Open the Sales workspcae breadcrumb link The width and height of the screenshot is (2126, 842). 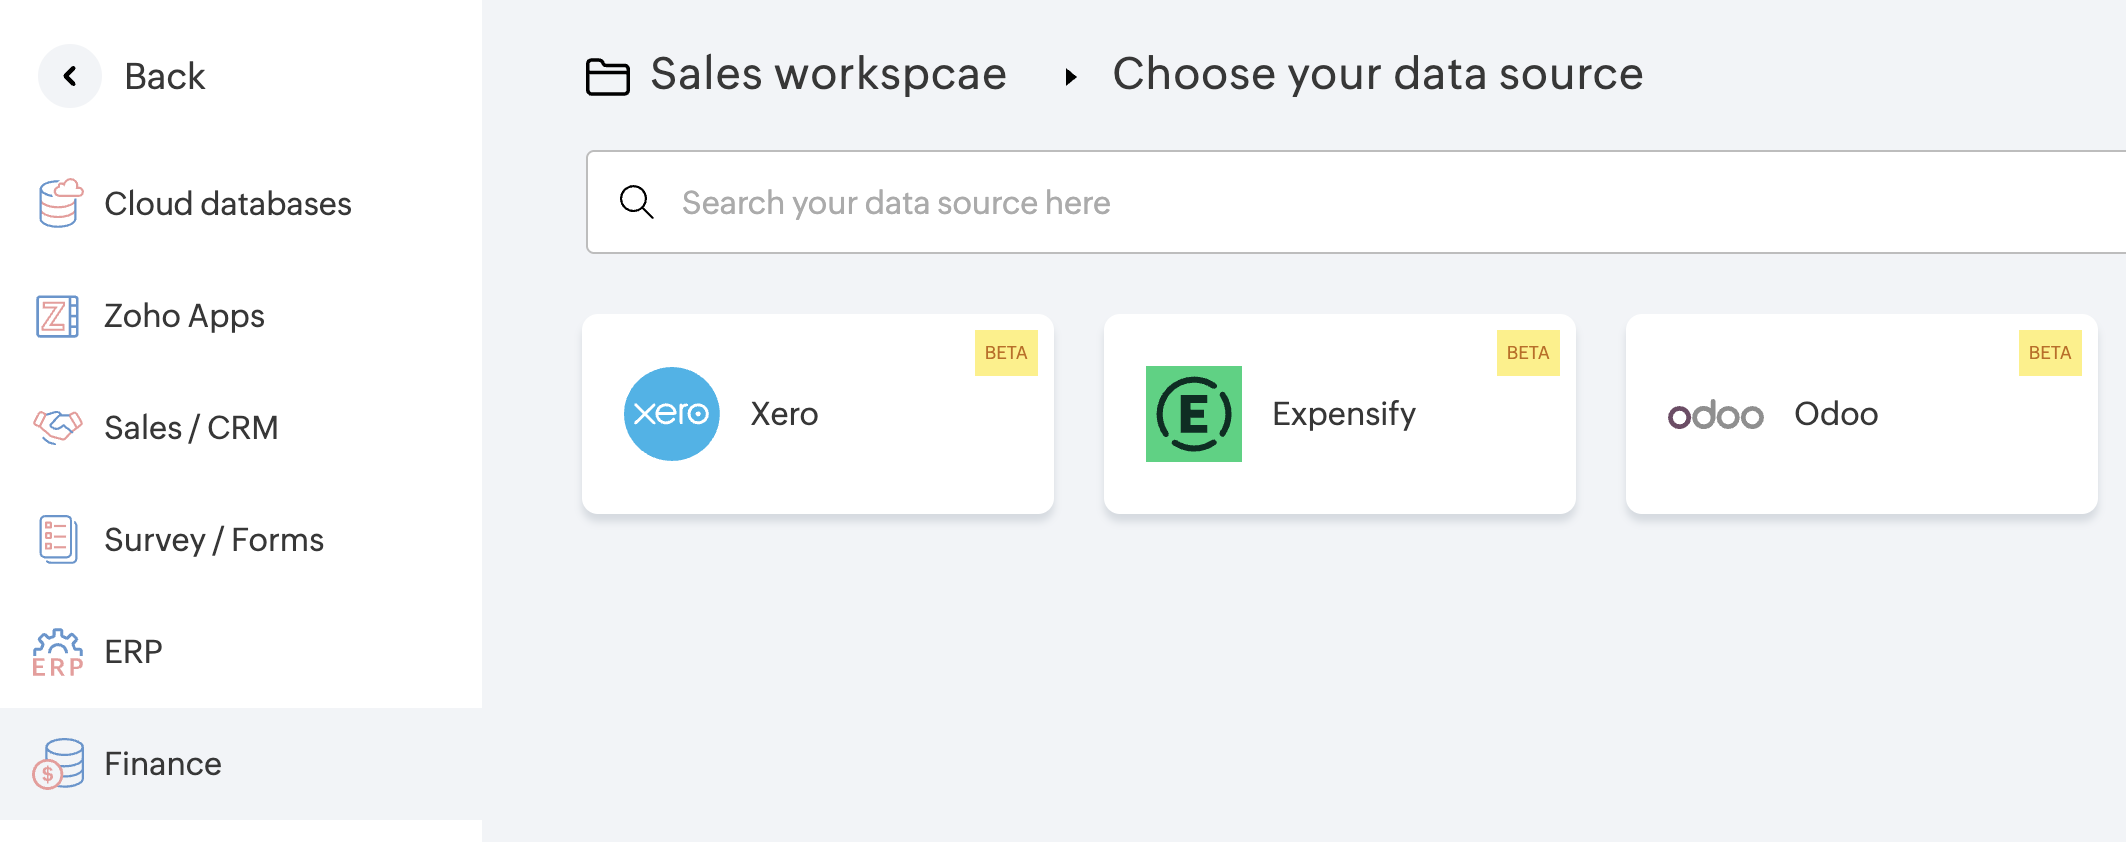pos(828,75)
